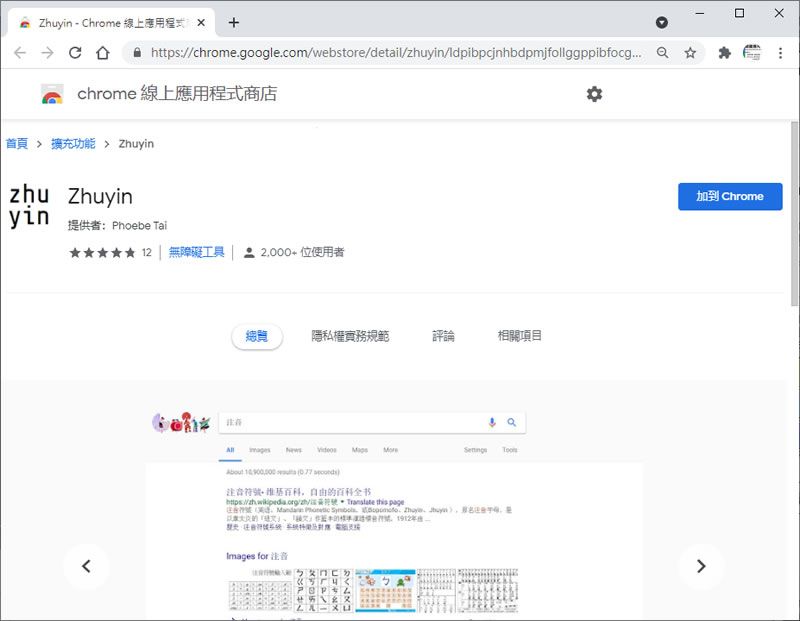
Task: Select the 總覽 tab
Action: [x=257, y=336]
